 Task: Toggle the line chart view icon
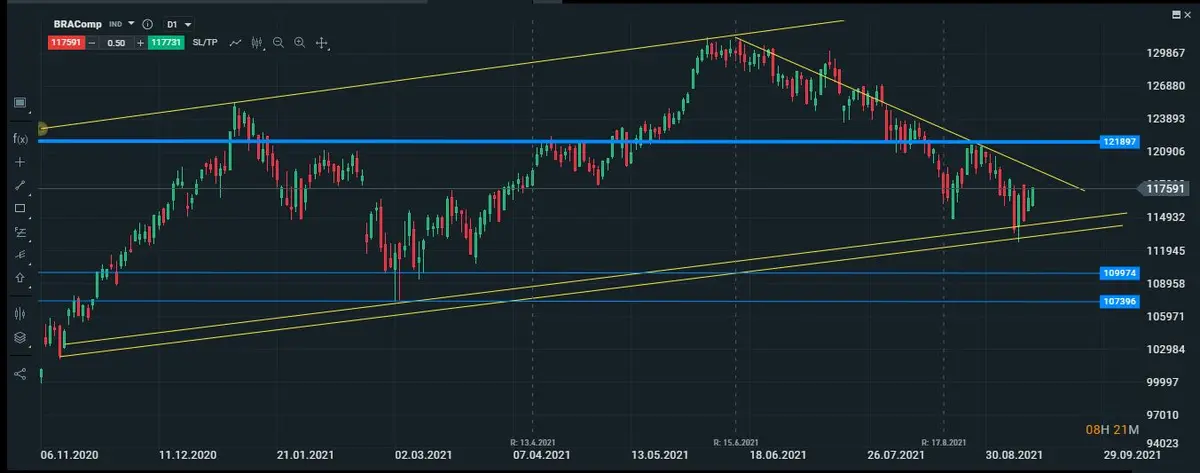236,43
